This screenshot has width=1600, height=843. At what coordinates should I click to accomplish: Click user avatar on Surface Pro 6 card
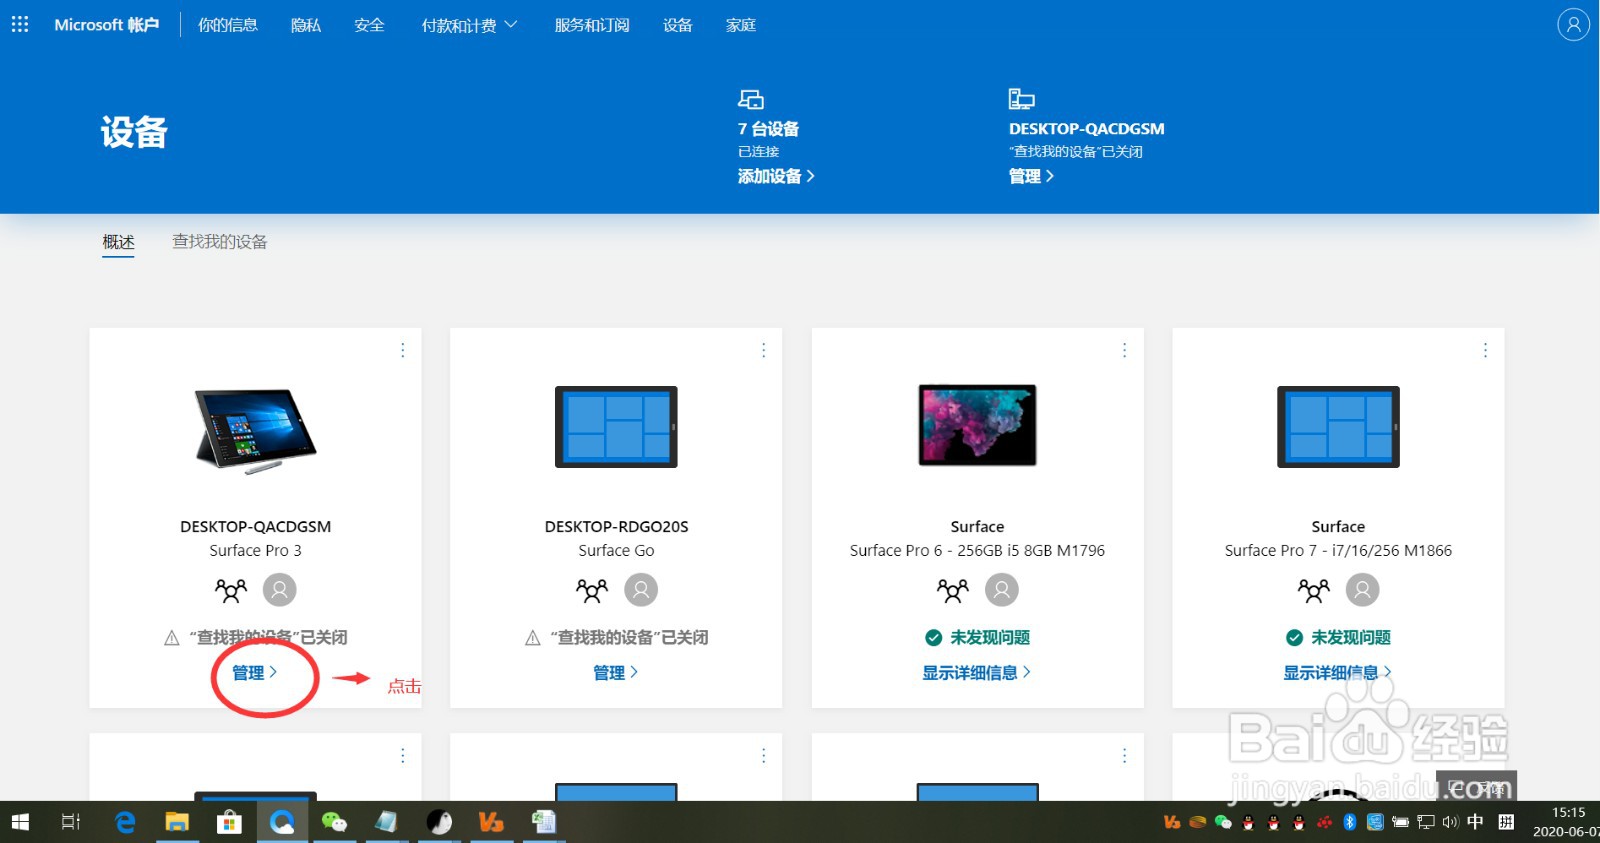point(1002,590)
